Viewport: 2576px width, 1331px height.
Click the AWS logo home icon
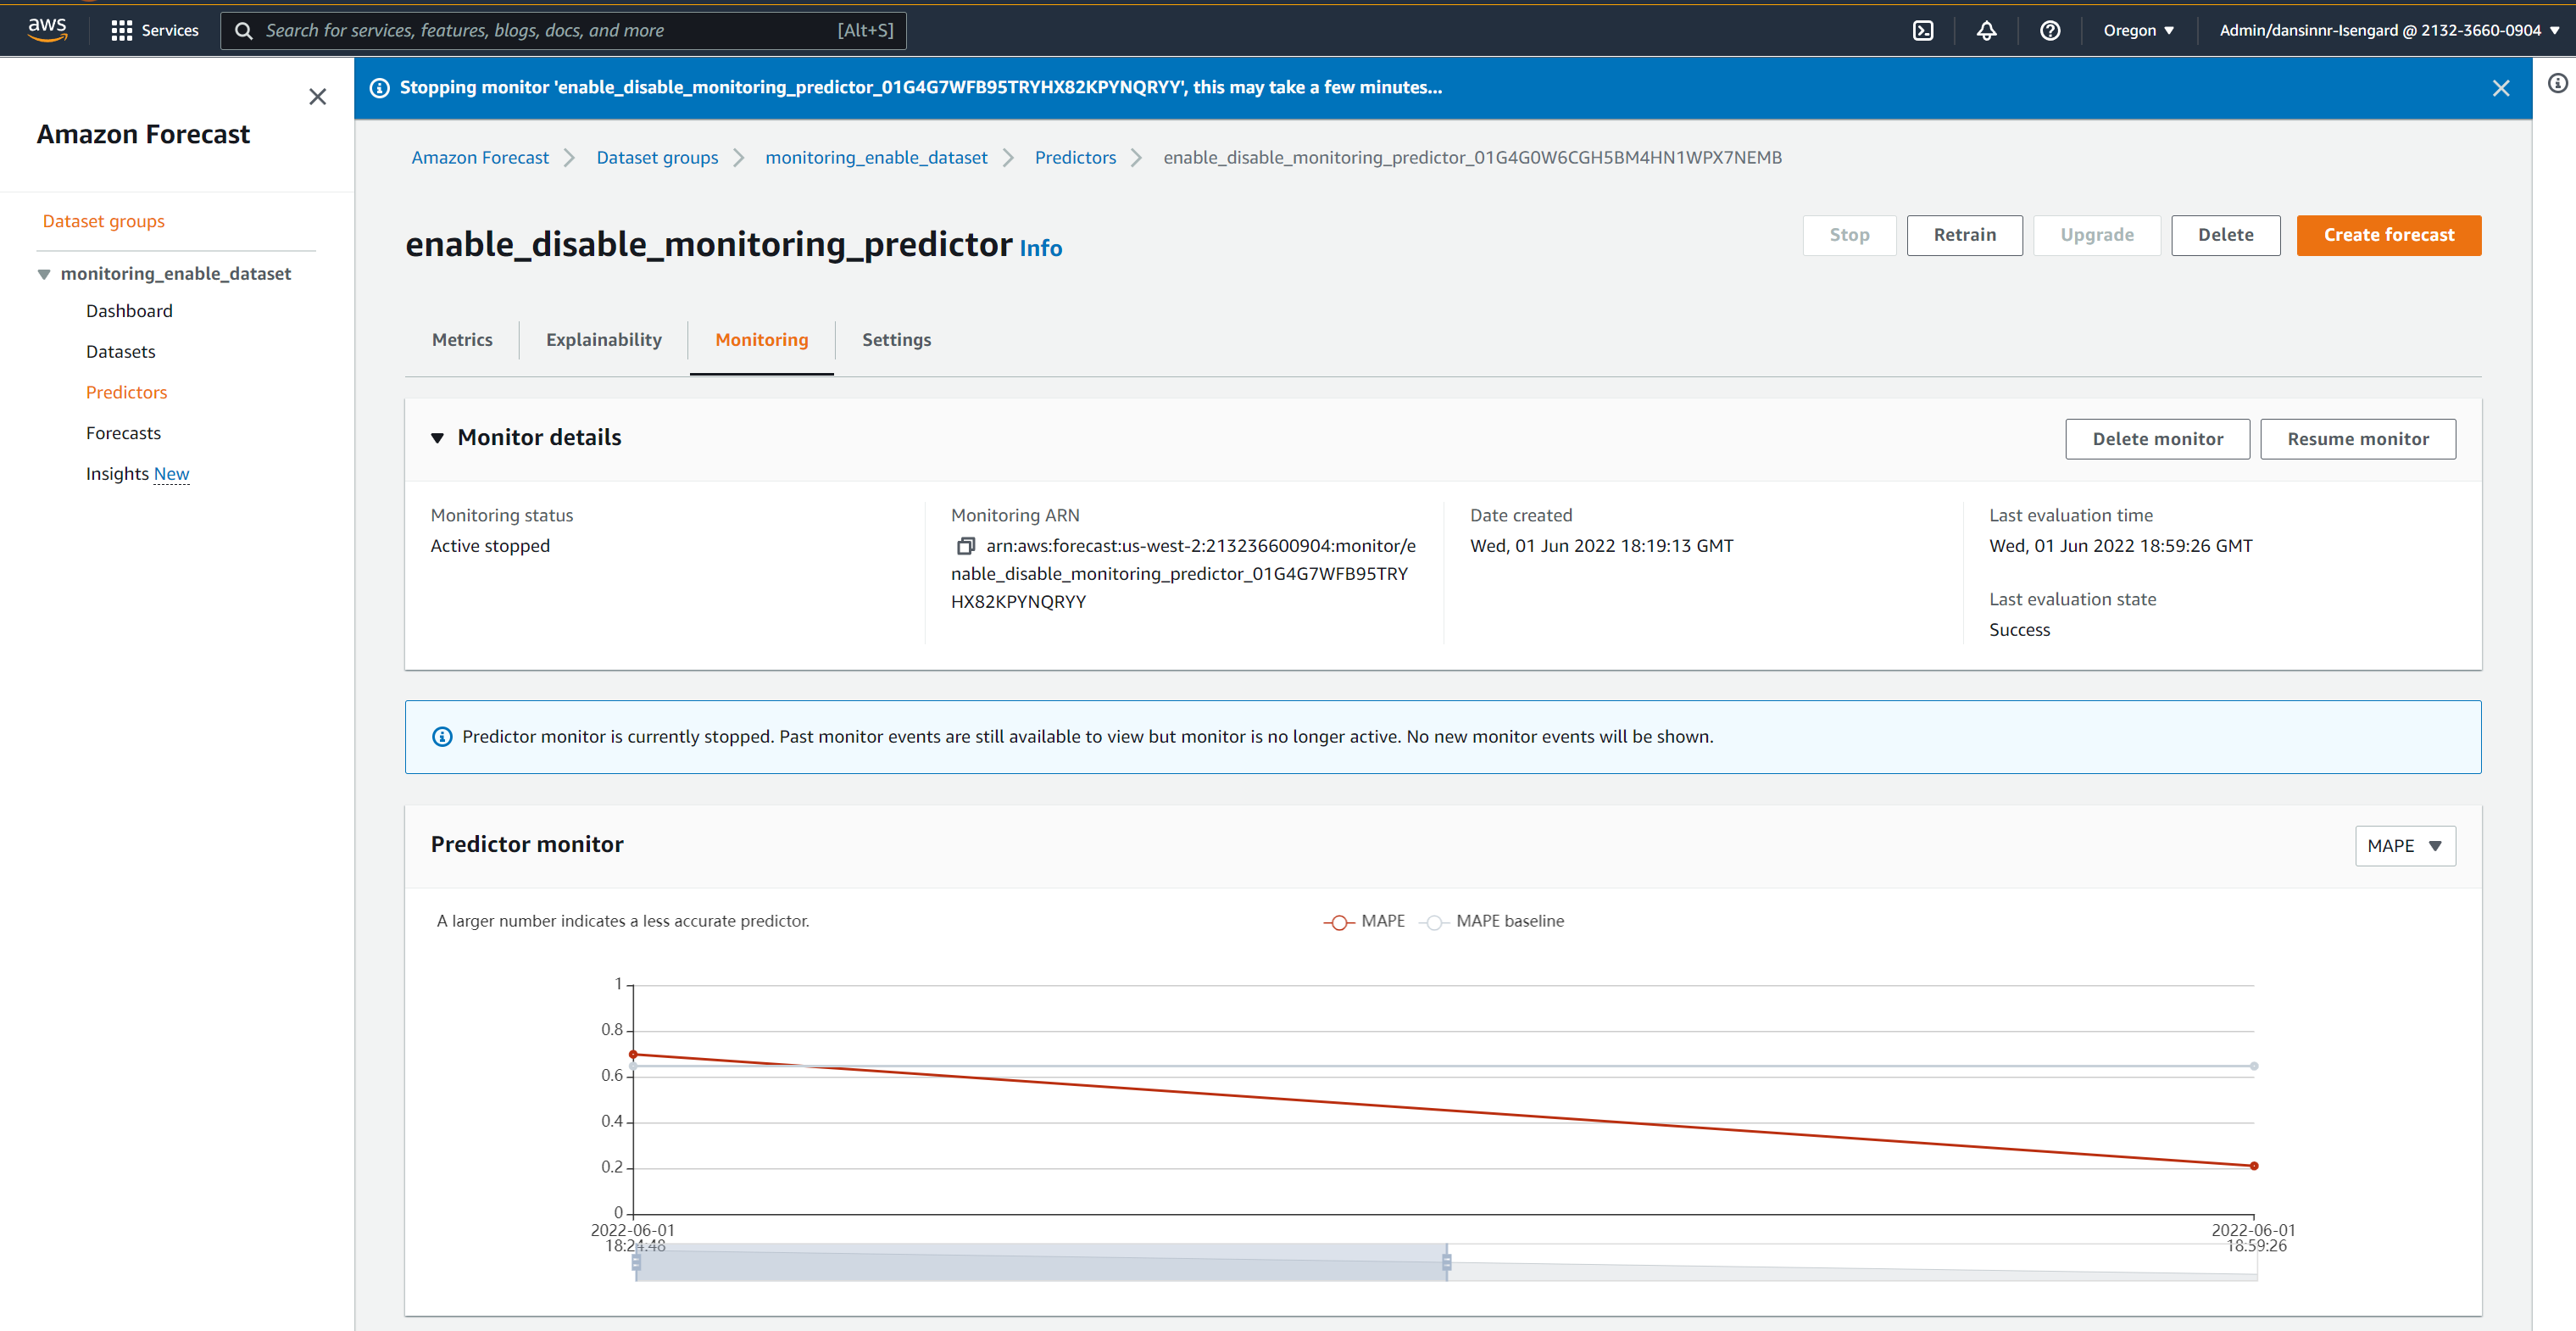click(47, 30)
